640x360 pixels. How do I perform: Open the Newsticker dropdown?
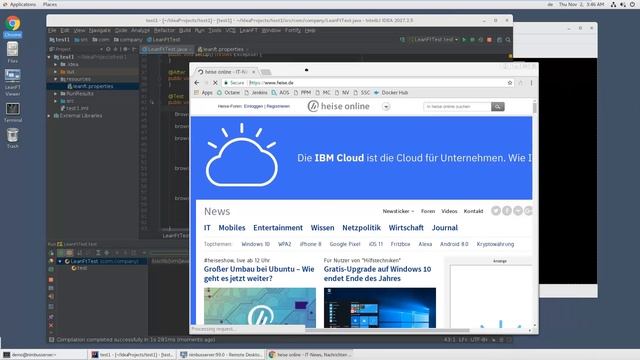[398, 211]
